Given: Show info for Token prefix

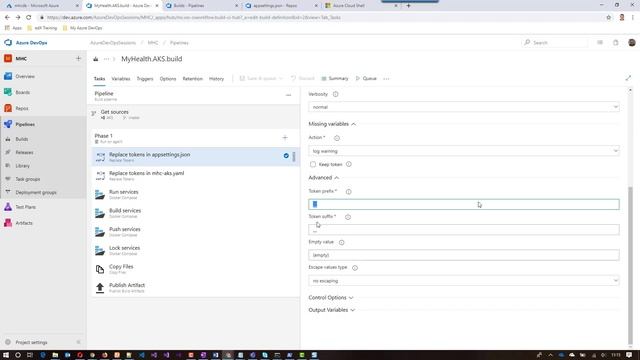Looking at the screenshot, I should point(349,191).
